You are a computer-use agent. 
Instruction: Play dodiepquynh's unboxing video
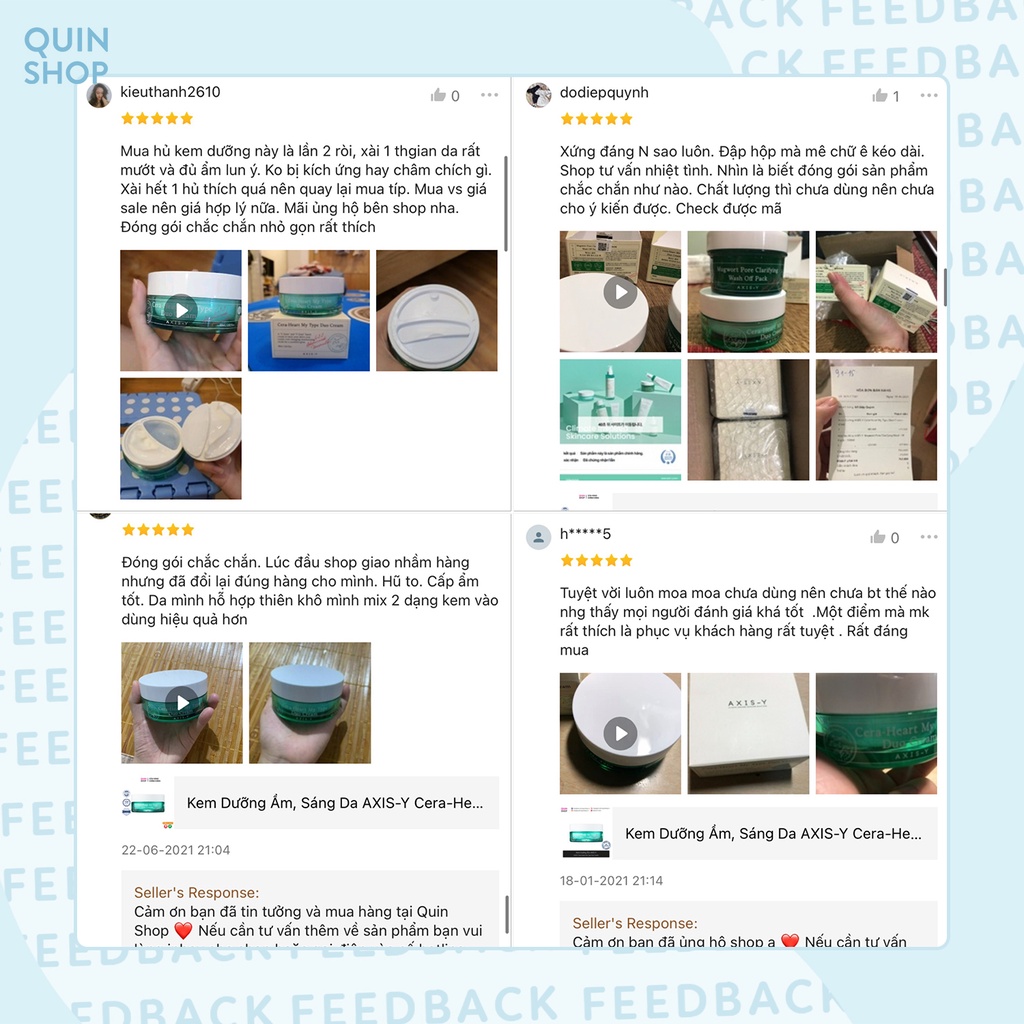point(620,291)
